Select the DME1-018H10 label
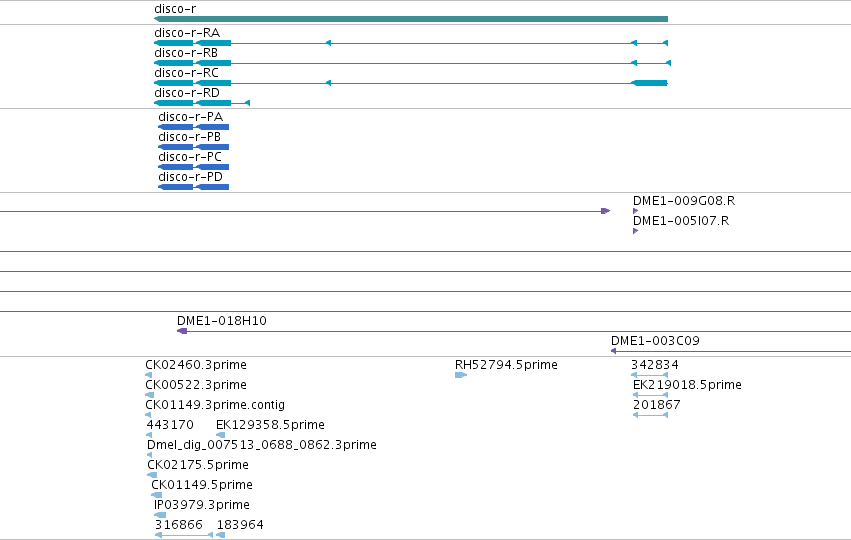Image resolution: width=851 pixels, height=540 pixels. point(222,321)
